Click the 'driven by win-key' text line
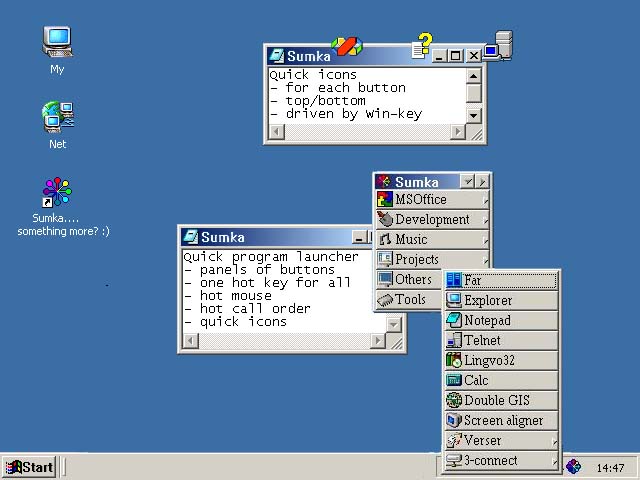640x480 pixels. point(346,113)
